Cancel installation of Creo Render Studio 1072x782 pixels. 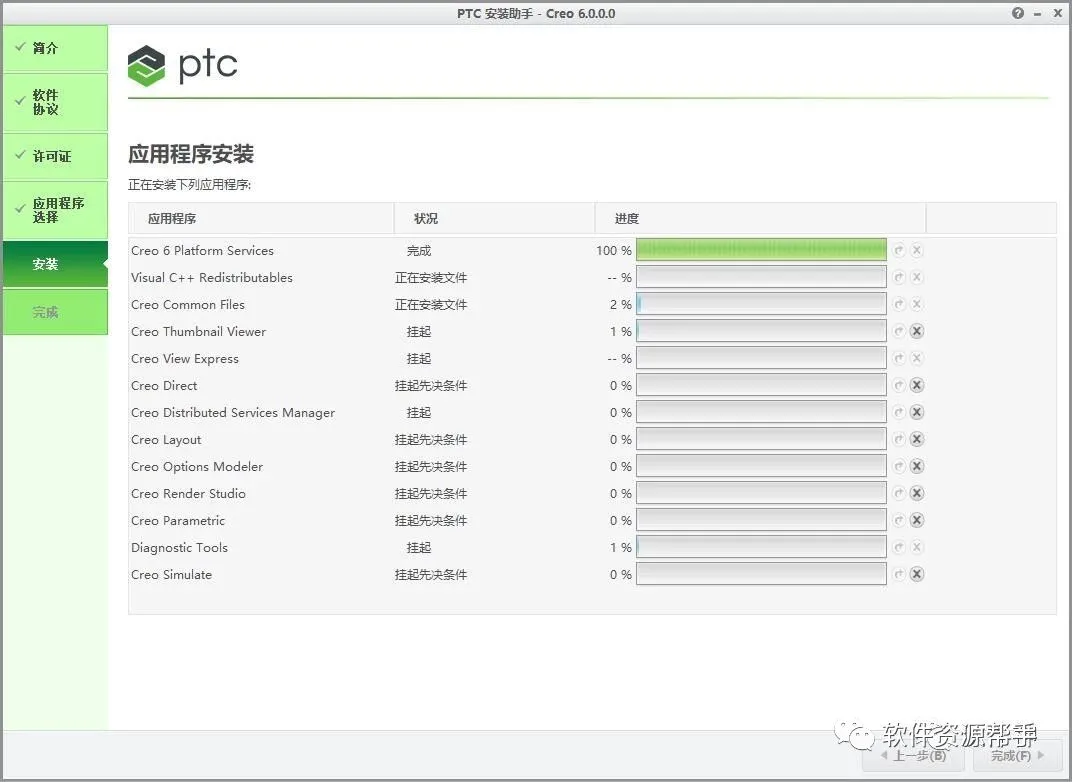pos(917,494)
